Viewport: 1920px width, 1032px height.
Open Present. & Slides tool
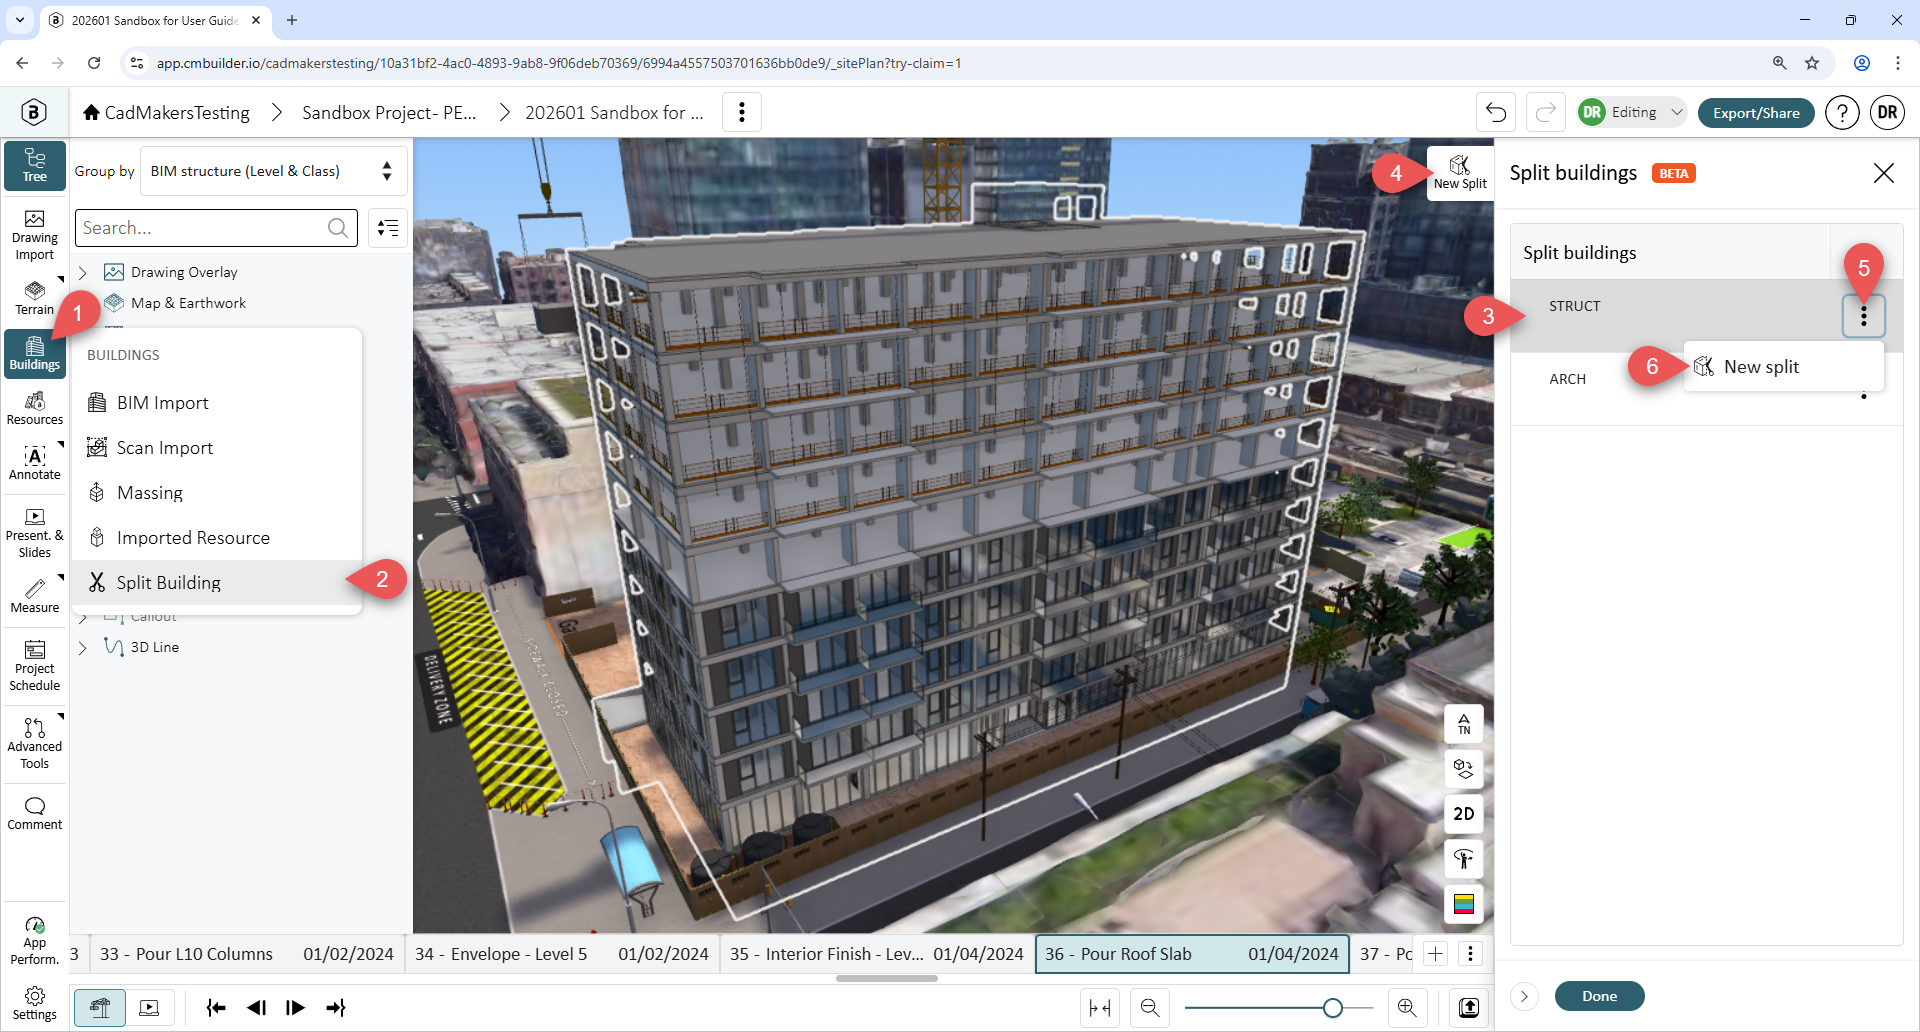(x=35, y=533)
